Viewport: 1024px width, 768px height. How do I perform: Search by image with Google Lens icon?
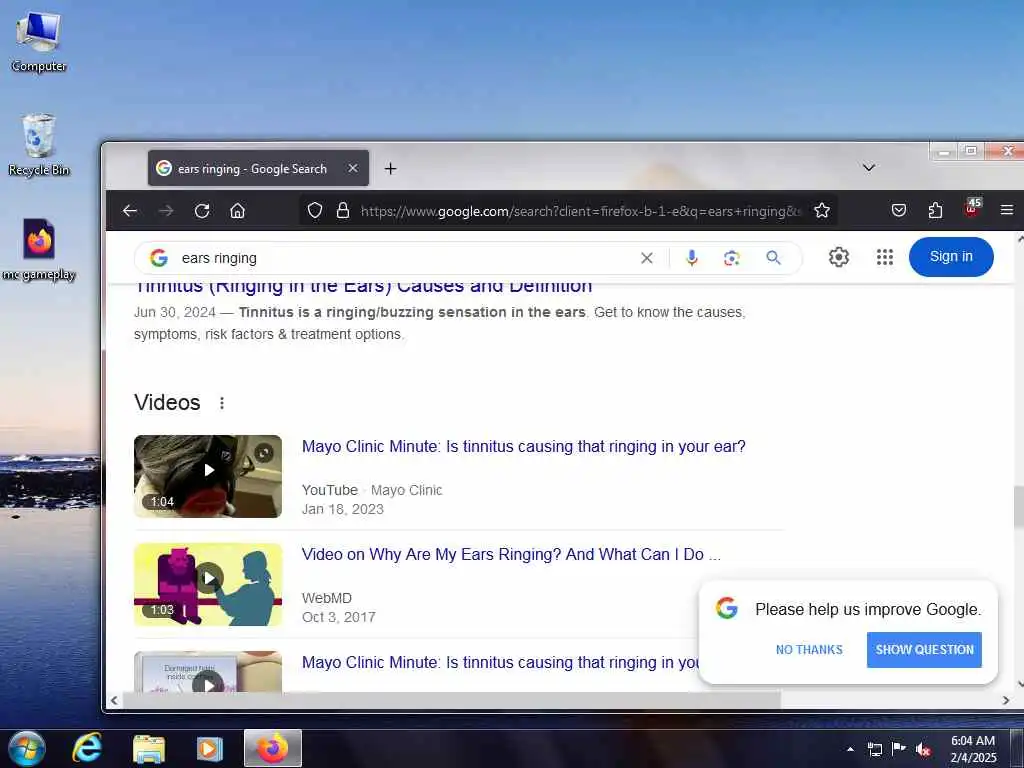click(731, 258)
